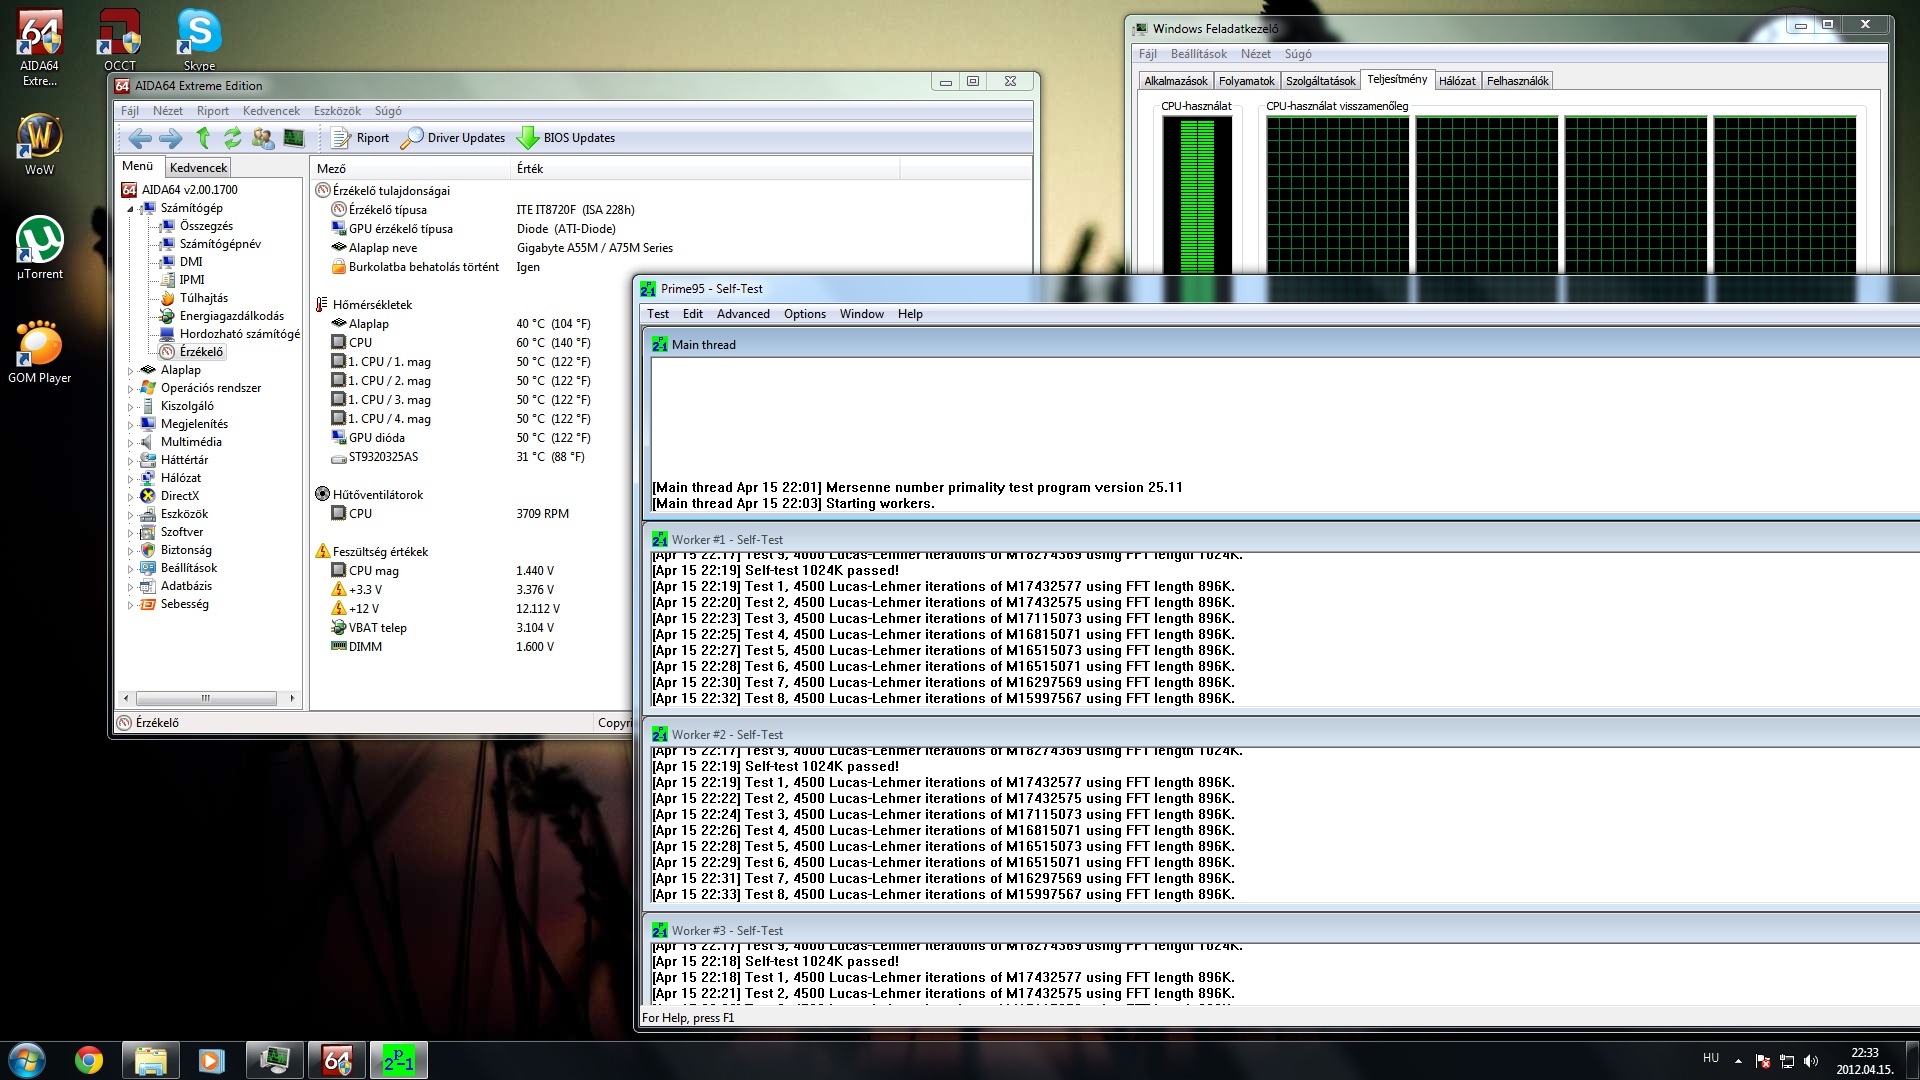Expand the Megjelenítés tree node
Viewport: 1920px width, 1080px height.
[130, 425]
